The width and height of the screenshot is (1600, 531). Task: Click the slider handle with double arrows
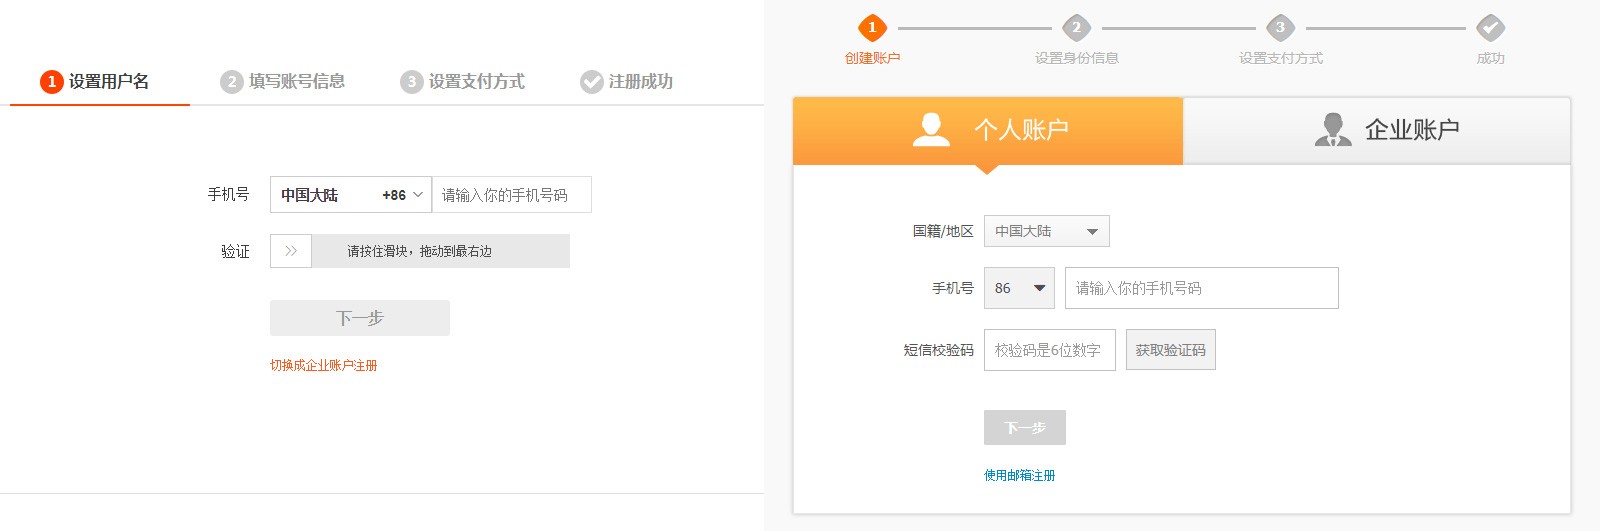291,251
